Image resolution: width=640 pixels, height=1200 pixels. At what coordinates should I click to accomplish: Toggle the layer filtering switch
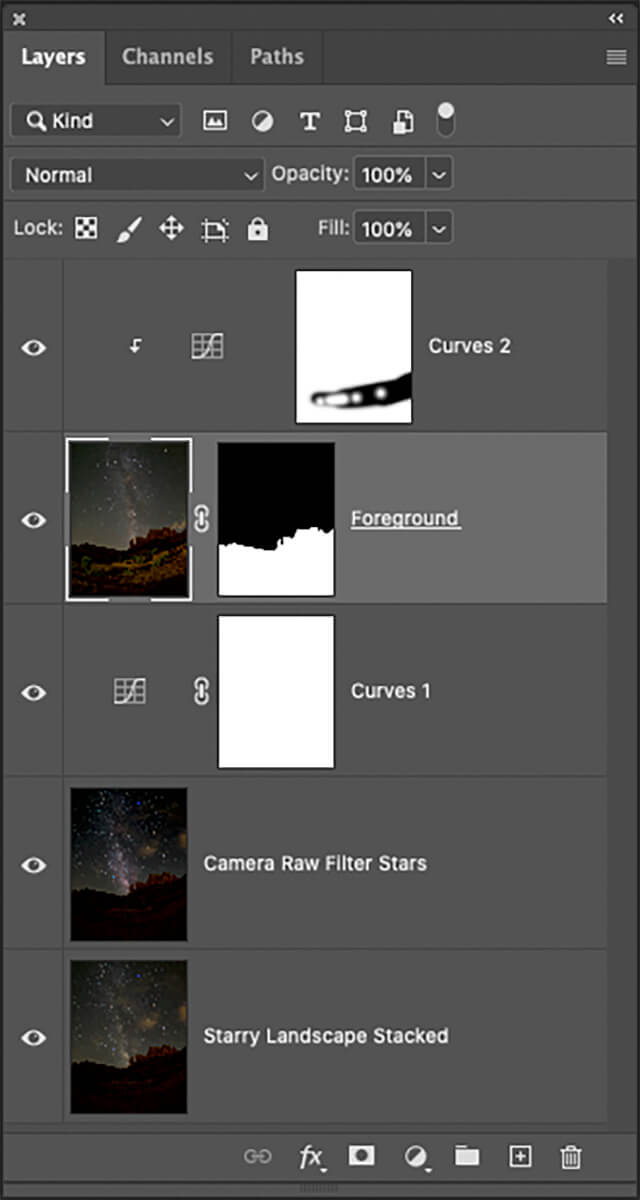coord(446,120)
